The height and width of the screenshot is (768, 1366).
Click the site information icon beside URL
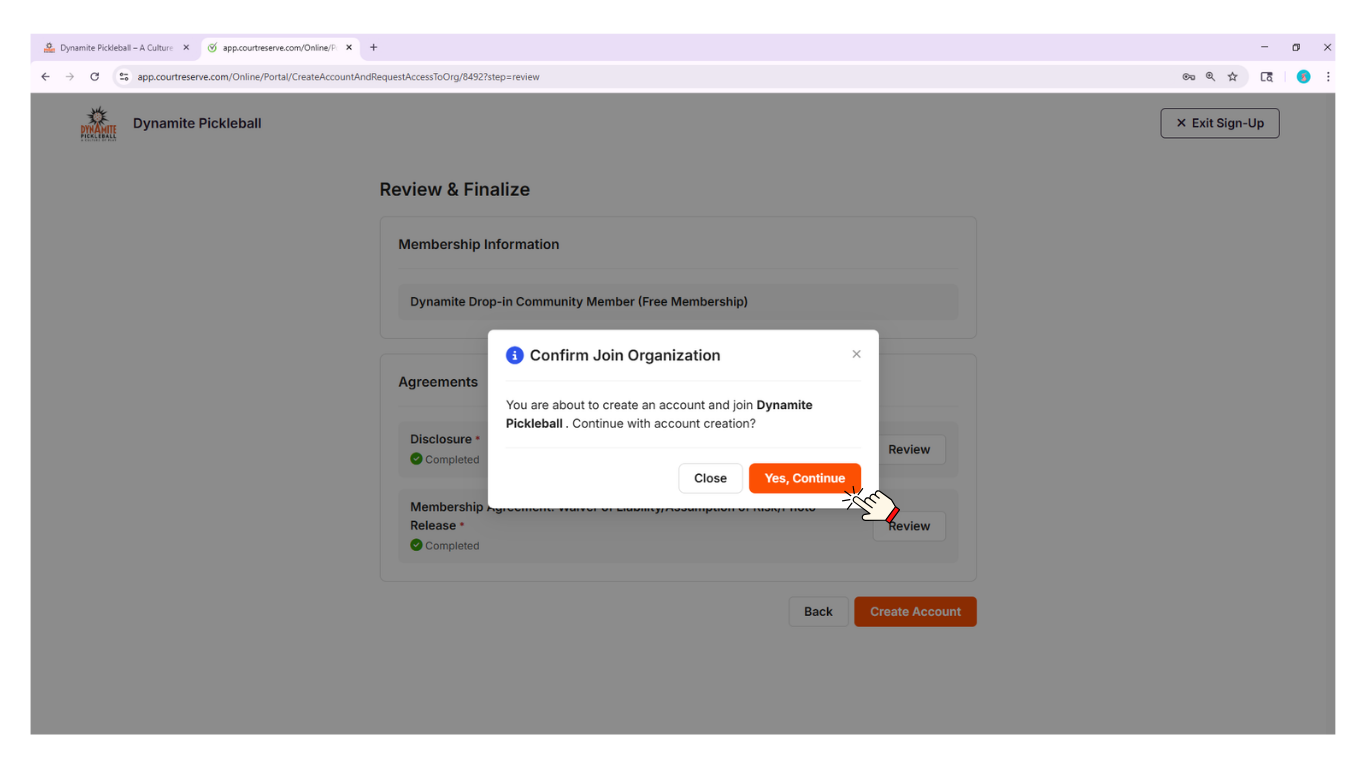(x=124, y=77)
